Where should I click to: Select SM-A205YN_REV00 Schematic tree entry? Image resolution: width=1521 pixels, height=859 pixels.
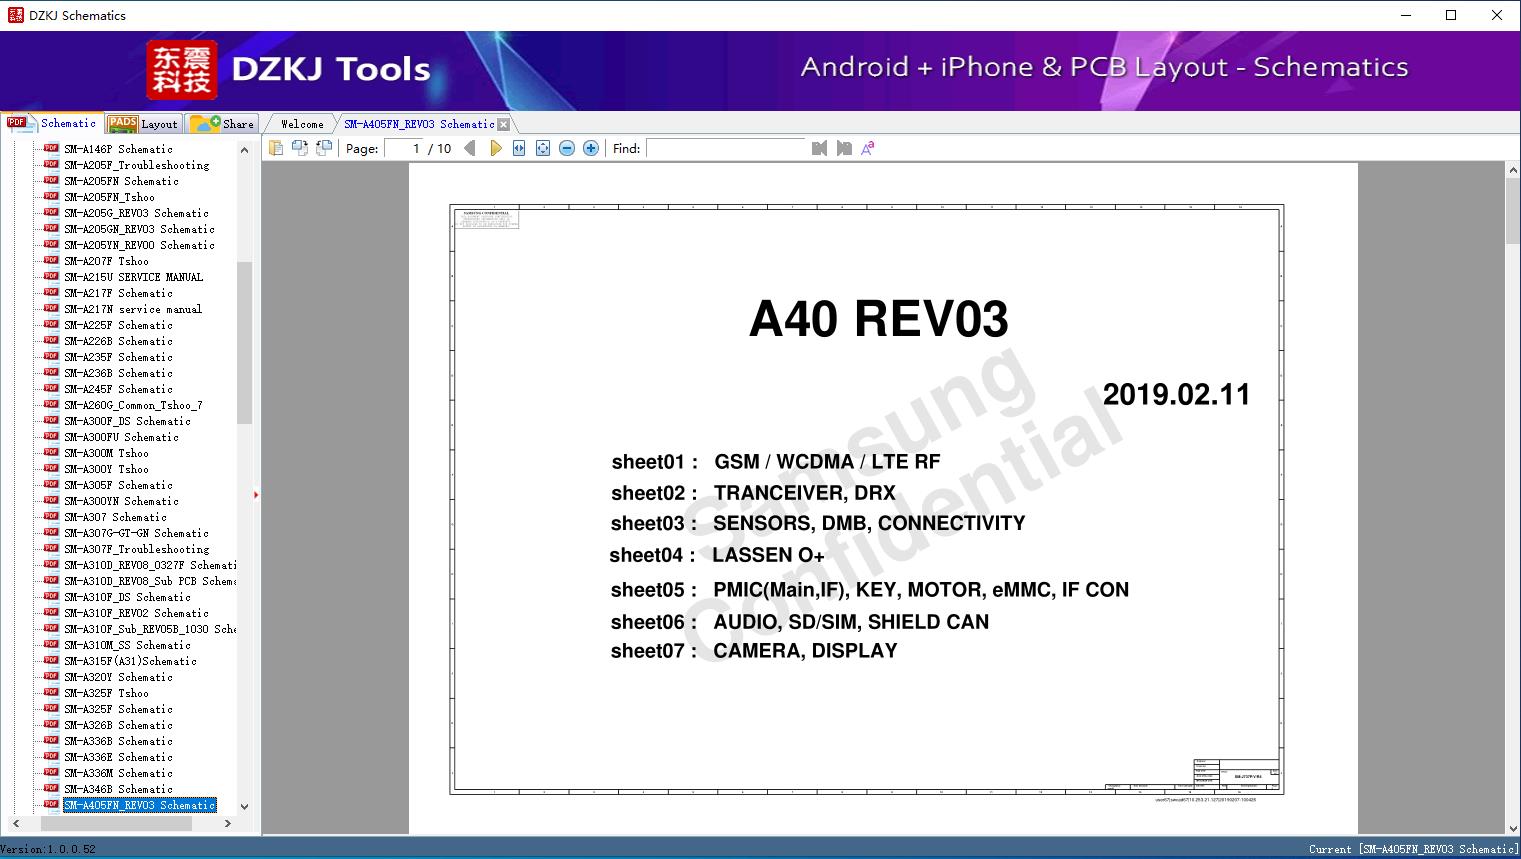(140, 245)
